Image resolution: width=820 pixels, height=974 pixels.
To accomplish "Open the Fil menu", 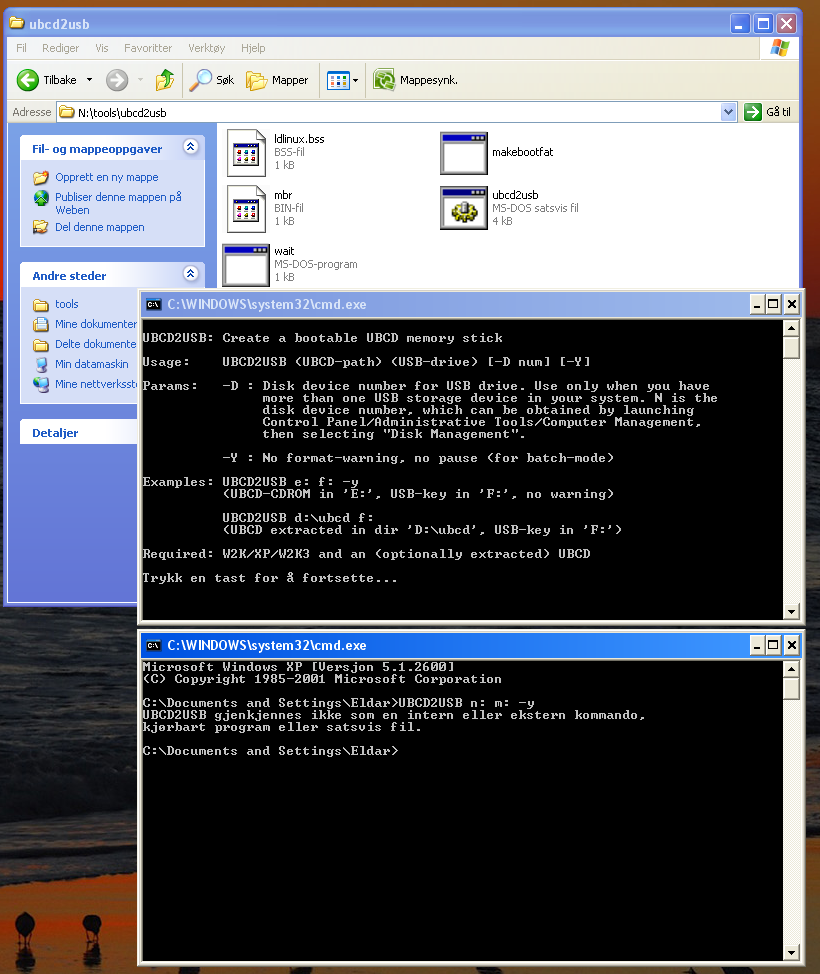I will [x=21, y=48].
